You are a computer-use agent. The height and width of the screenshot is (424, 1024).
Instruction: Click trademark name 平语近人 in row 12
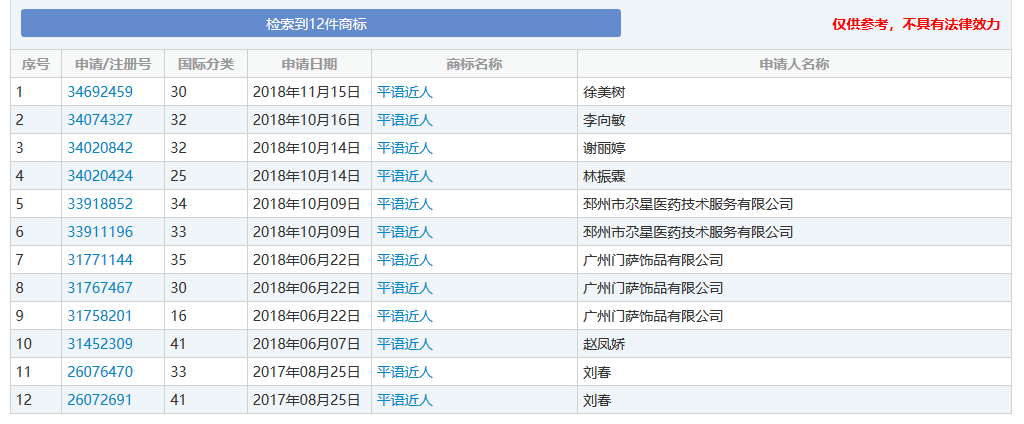(405, 400)
